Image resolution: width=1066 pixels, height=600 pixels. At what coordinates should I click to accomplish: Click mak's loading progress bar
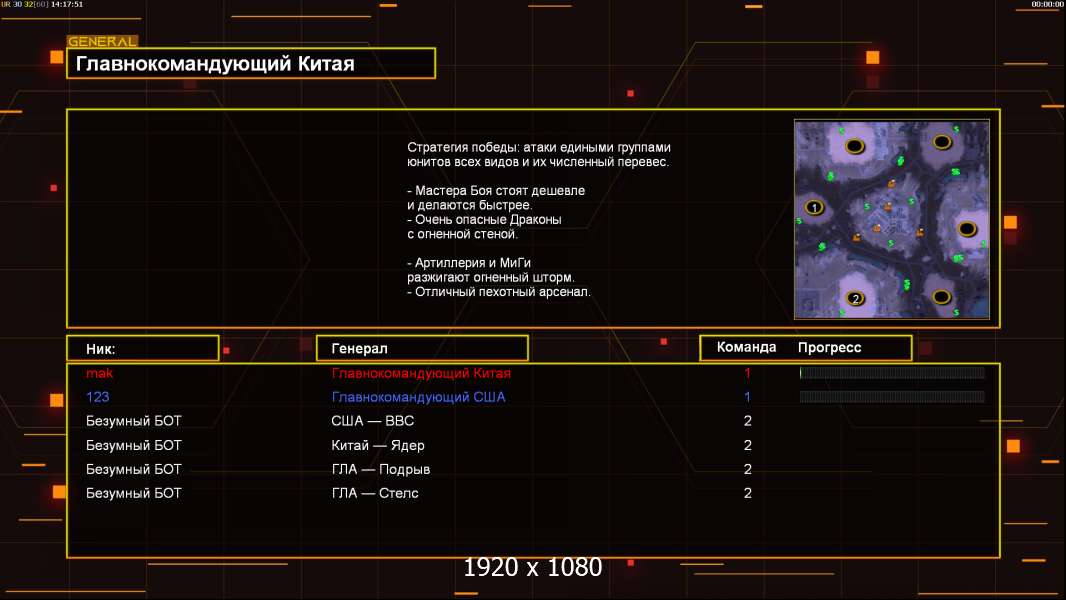point(892,372)
